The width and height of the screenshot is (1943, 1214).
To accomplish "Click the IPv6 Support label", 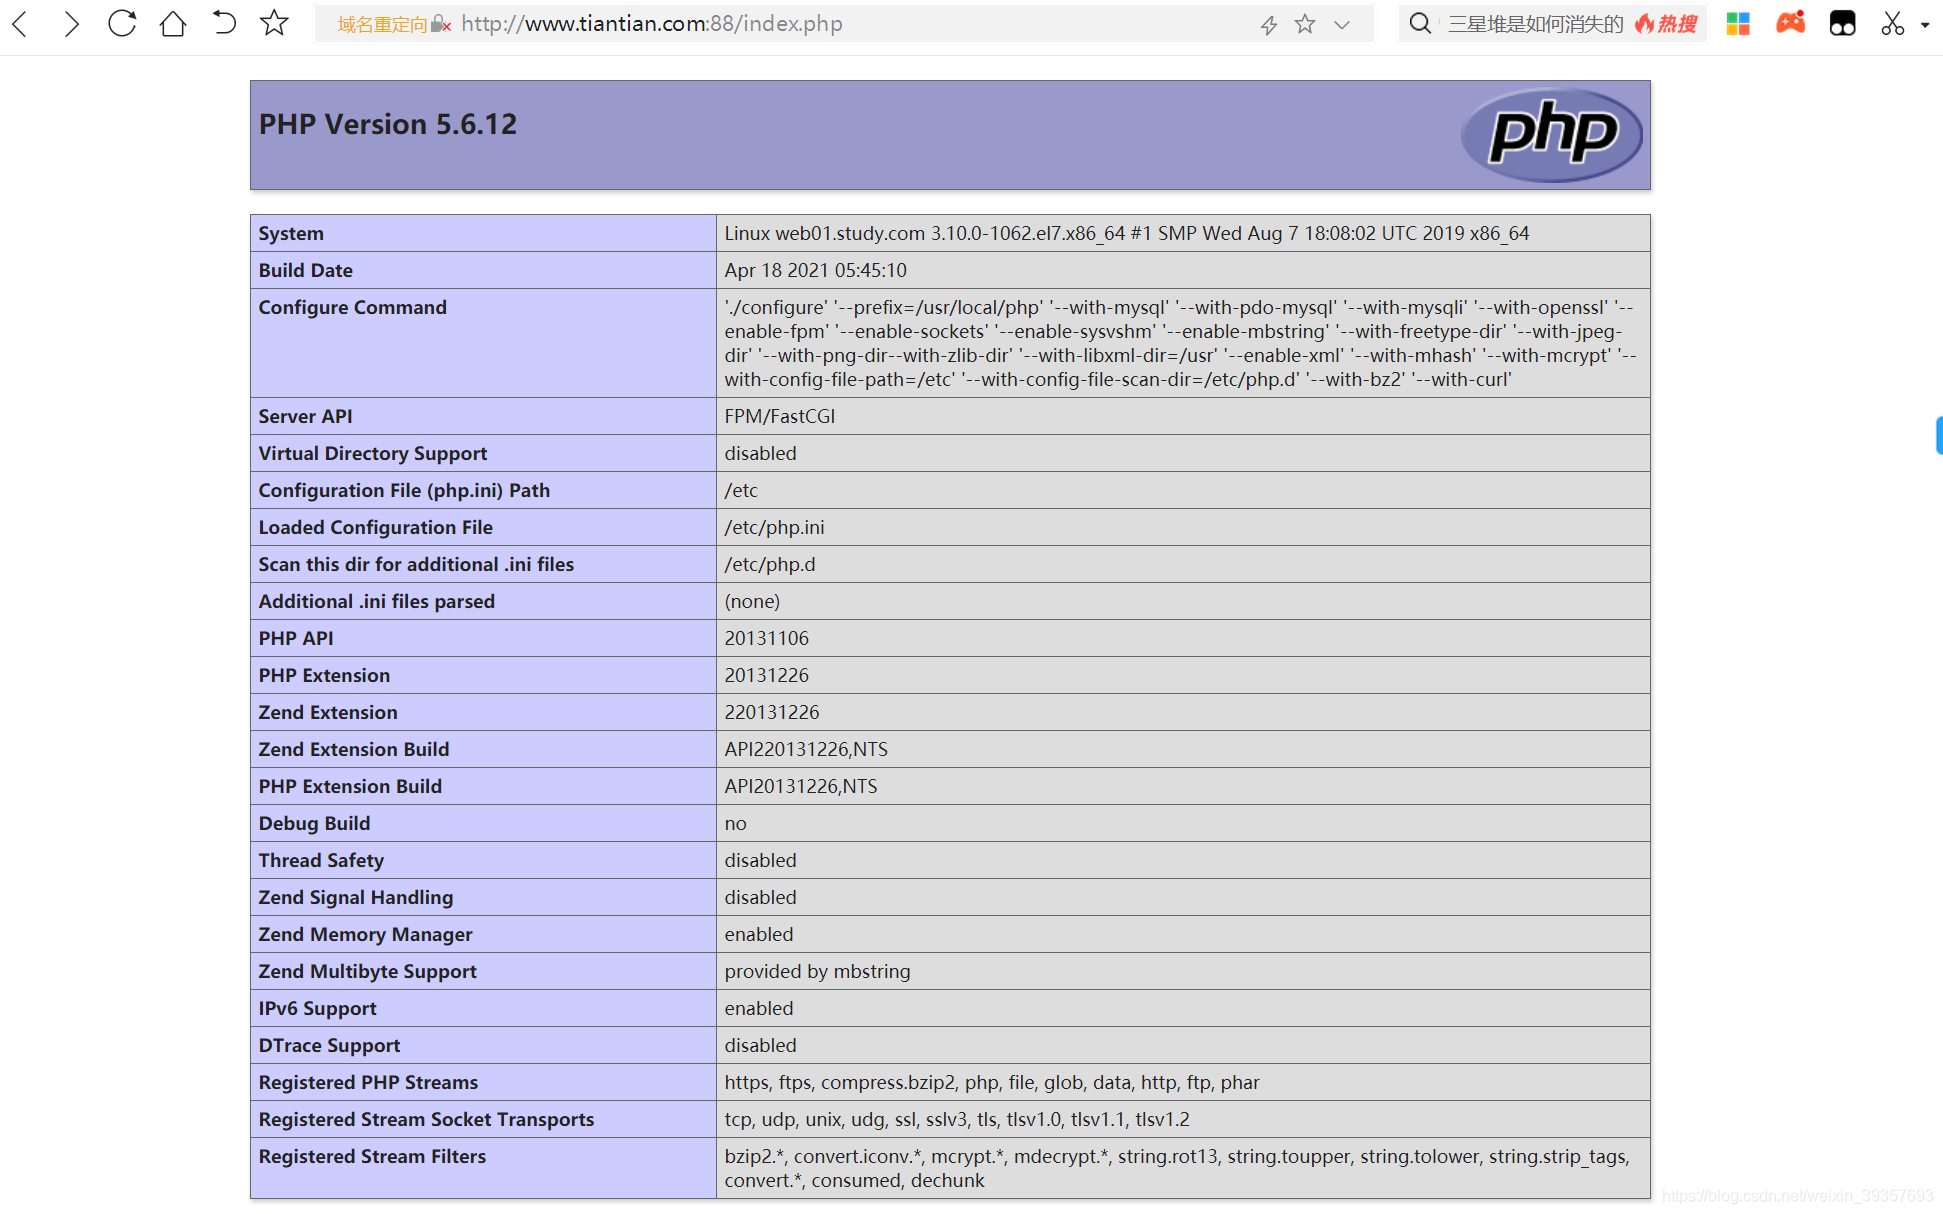I will [x=318, y=1008].
